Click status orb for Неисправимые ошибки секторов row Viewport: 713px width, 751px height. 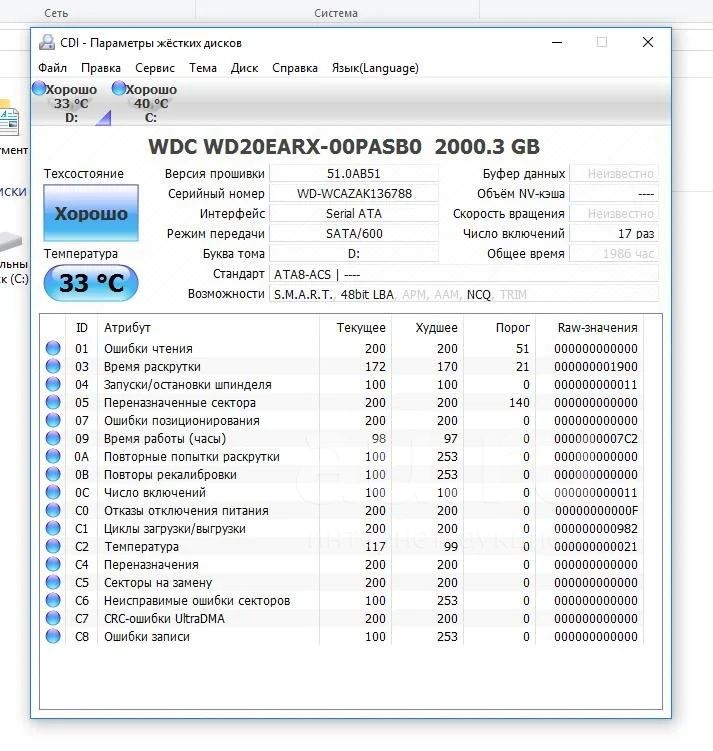point(53,601)
